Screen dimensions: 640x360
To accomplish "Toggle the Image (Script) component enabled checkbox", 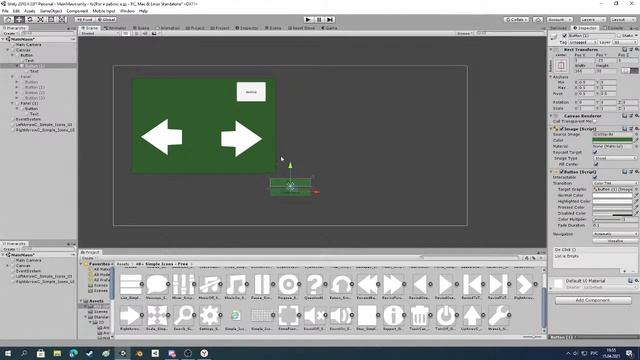I will [562, 129].
